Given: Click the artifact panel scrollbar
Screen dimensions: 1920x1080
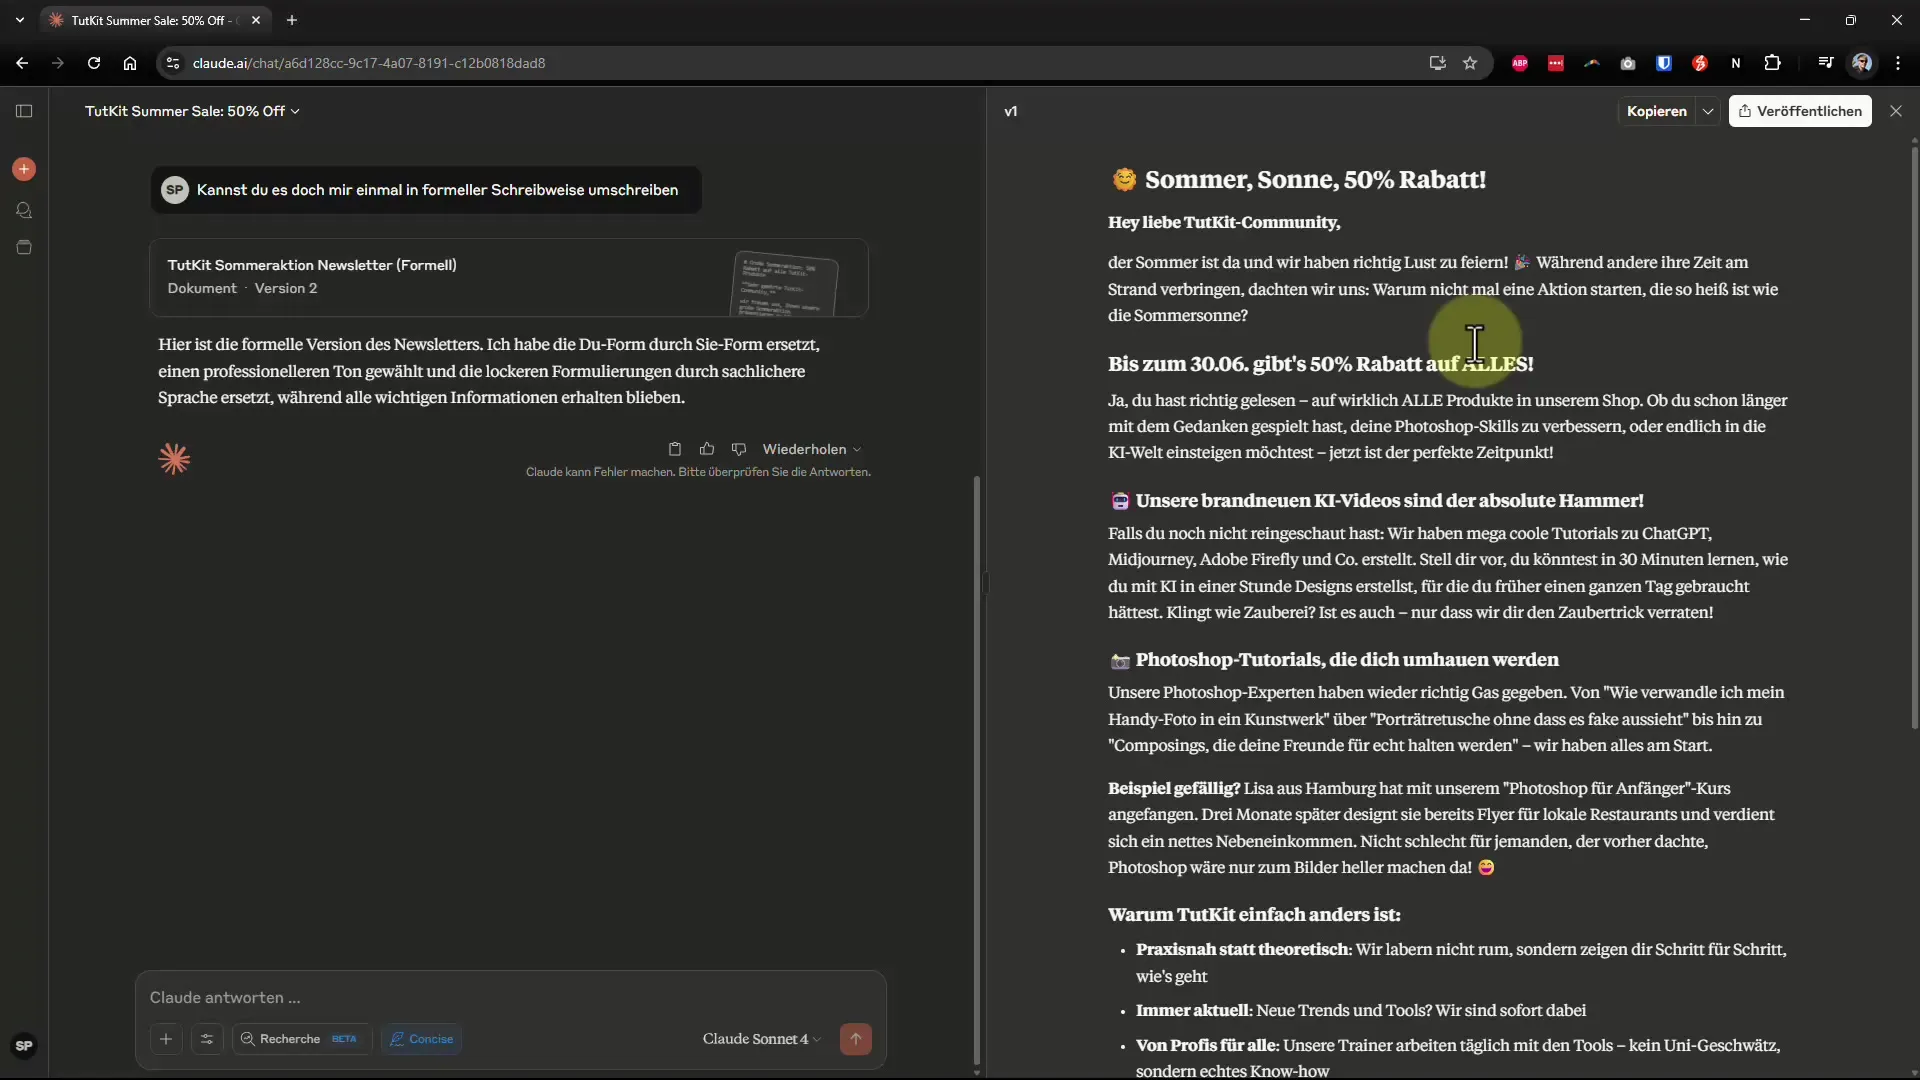Looking at the screenshot, I should [1914, 437].
